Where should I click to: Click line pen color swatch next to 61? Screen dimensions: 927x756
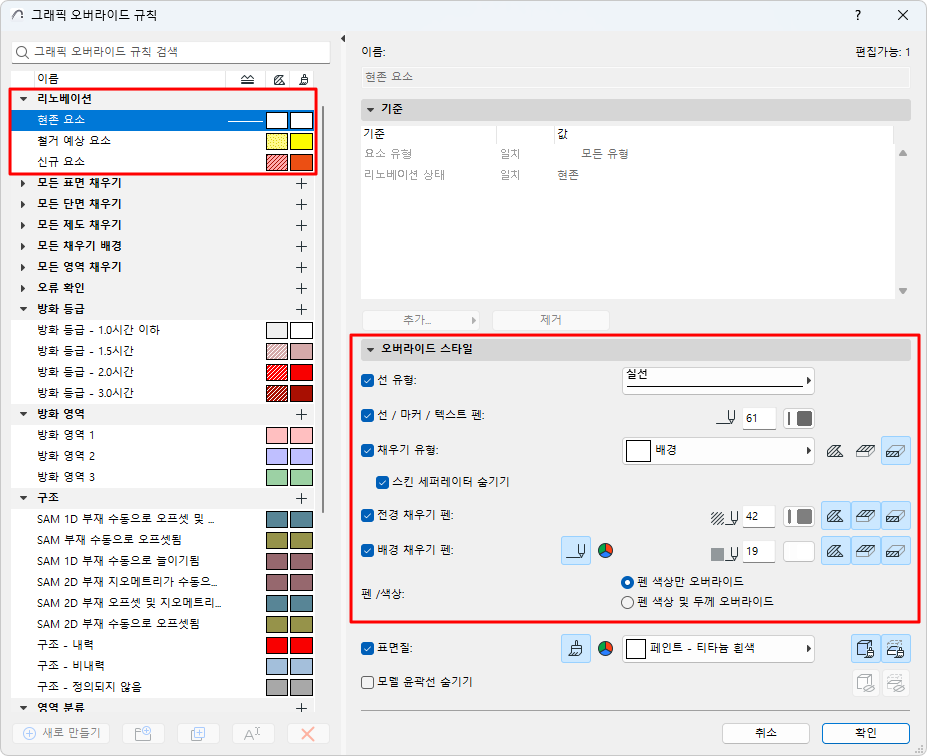pos(799,419)
